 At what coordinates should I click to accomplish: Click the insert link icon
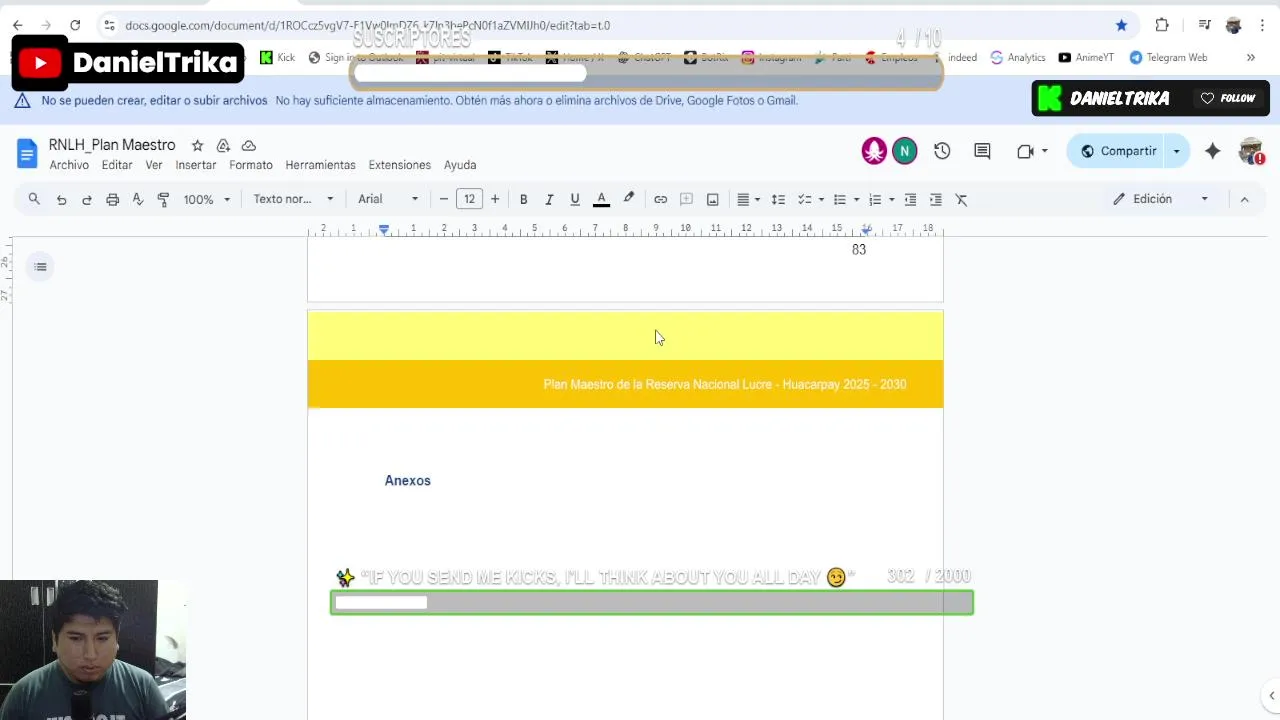coord(660,199)
